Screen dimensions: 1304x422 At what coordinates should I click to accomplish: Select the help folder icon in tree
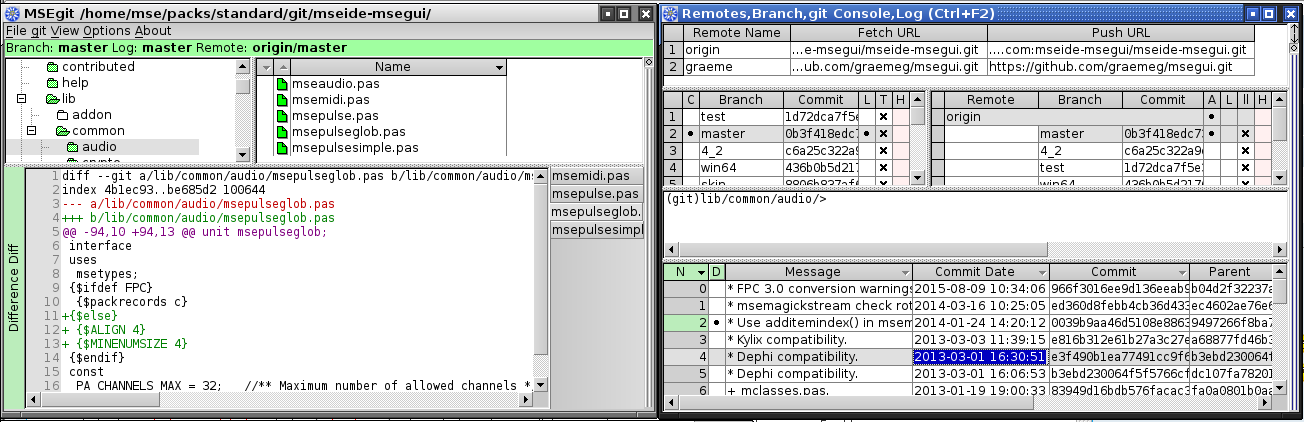pyautogui.click(x=52, y=83)
